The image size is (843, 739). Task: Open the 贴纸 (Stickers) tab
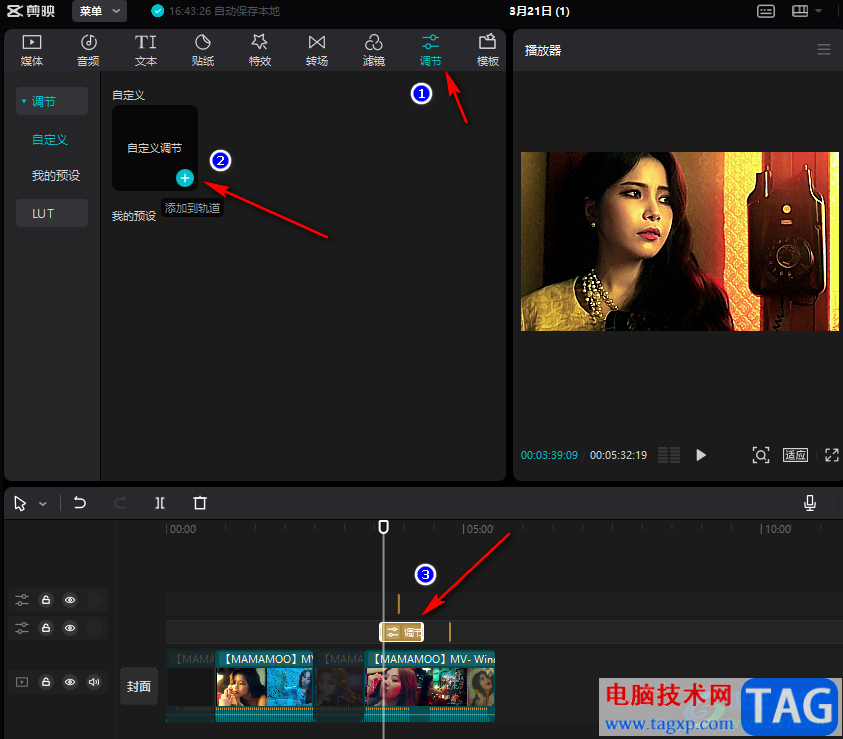pyautogui.click(x=203, y=50)
